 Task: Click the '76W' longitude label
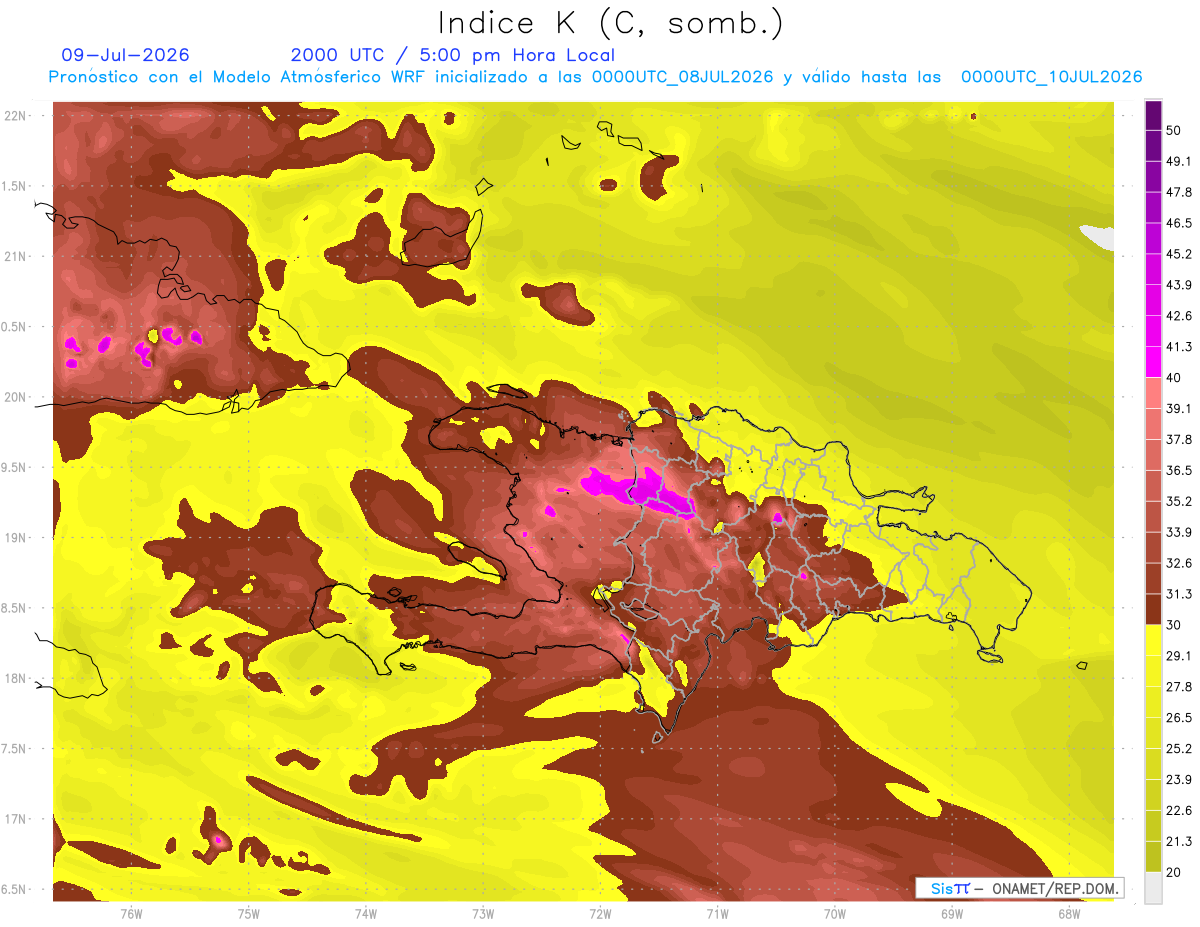pyautogui.click(x=131, y=914)
